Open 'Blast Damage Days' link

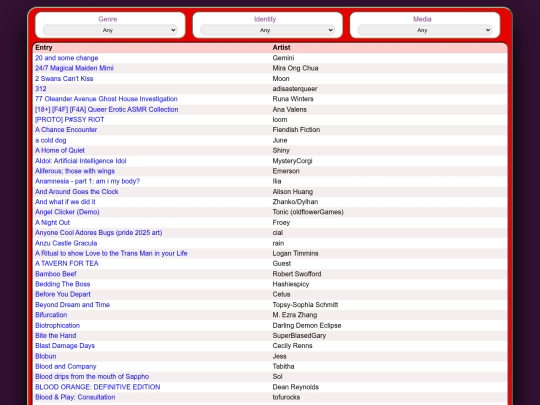tap(65, 346)
